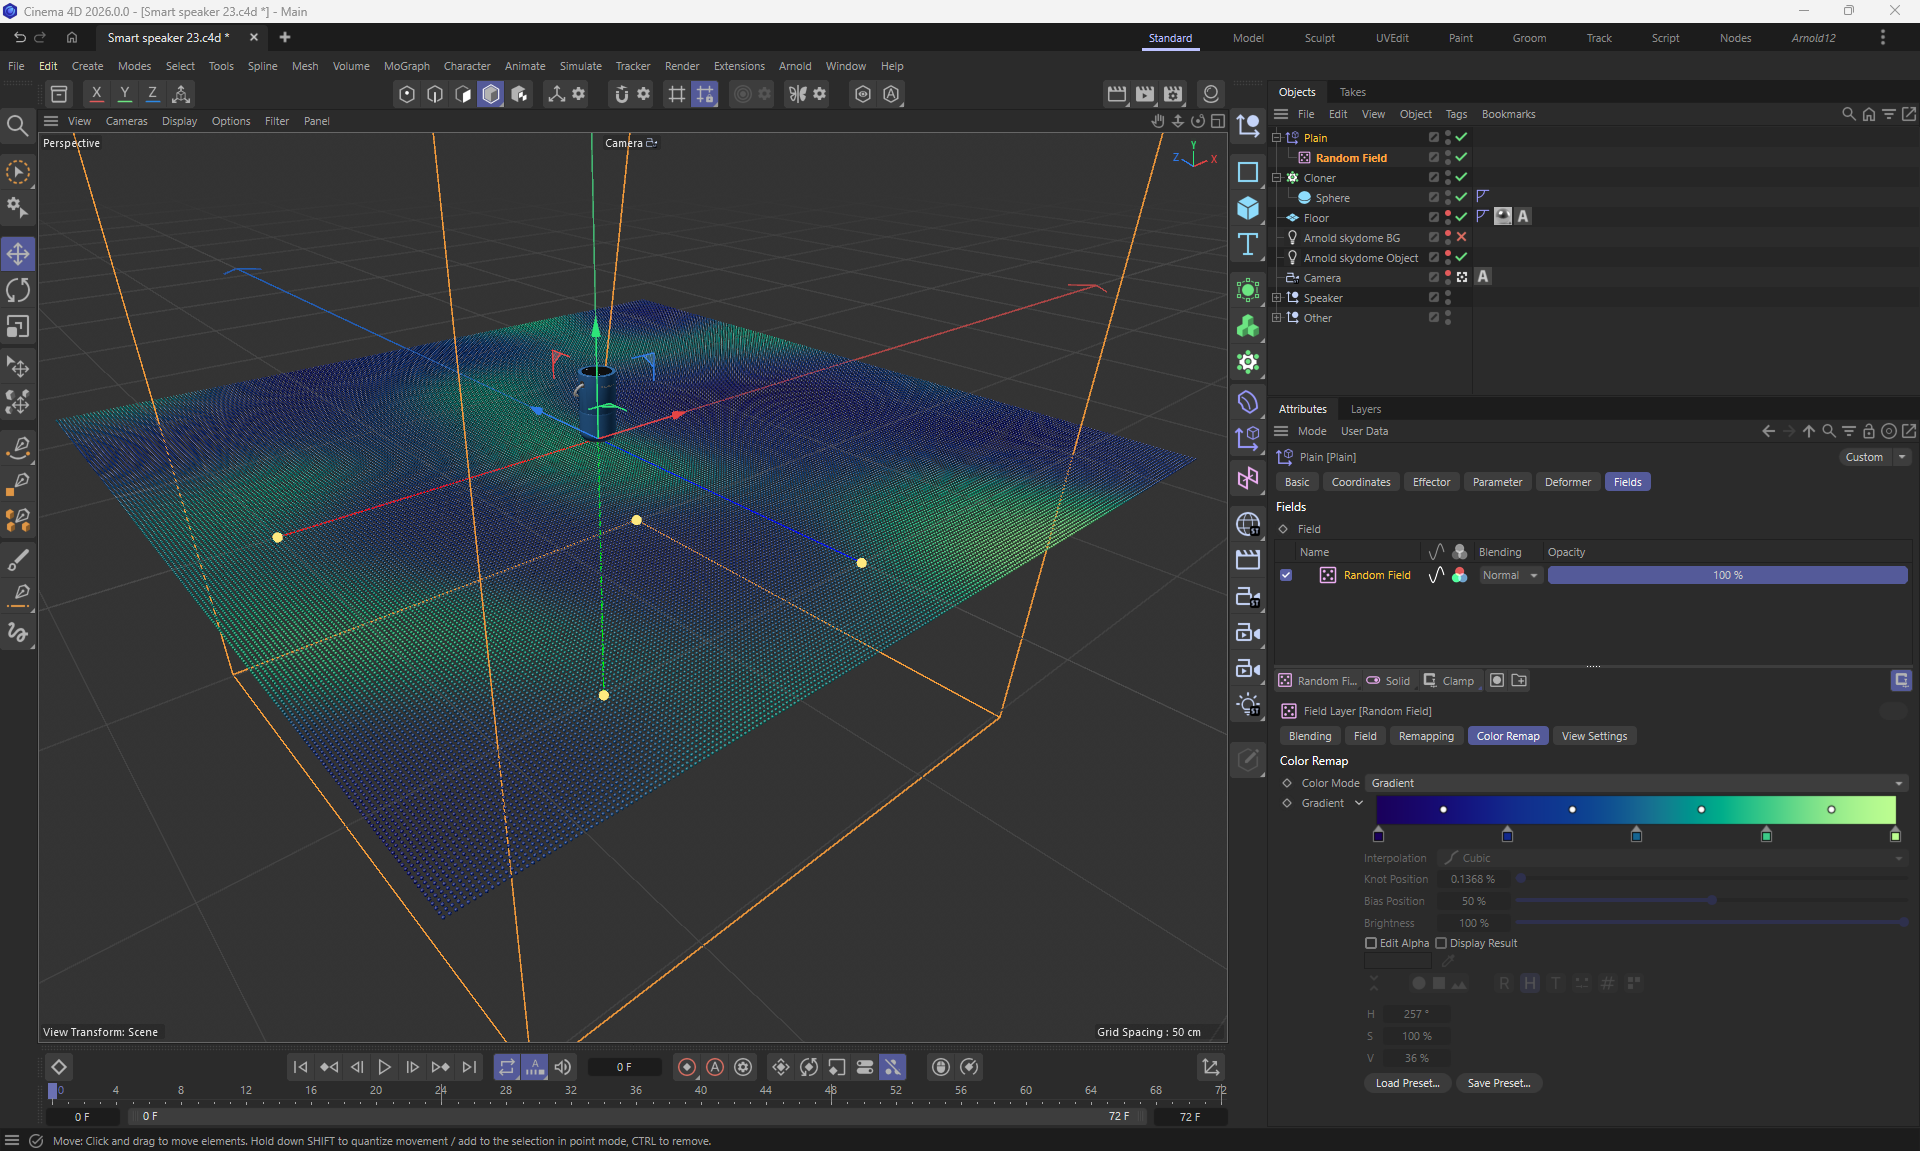
Task: Activate the Scale tool
Action: coord(18,327)
